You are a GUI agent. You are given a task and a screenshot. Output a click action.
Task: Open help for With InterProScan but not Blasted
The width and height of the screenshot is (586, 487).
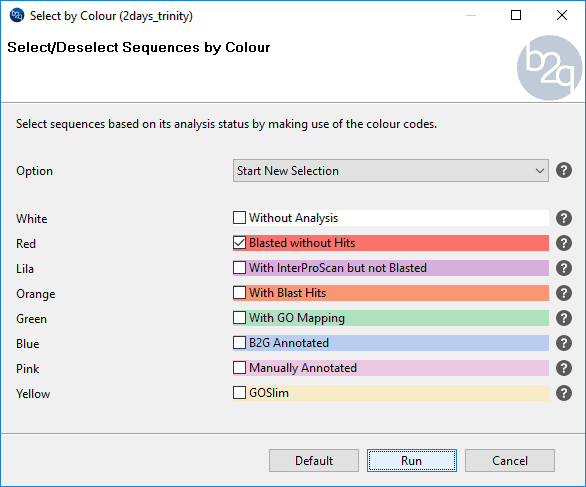pos(564,268)
